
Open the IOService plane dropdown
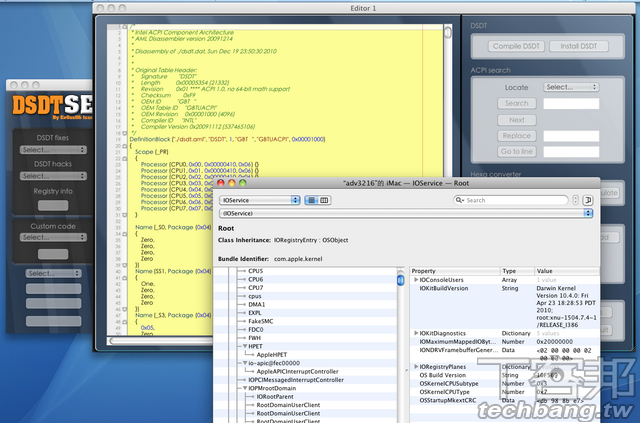259,200
